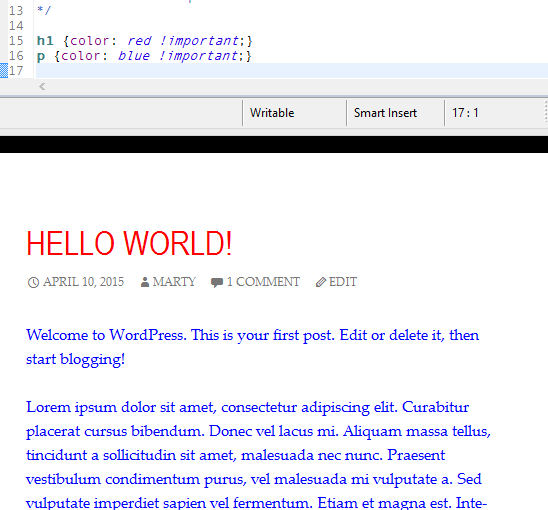Click the HELLO WORLD! post title
The width and height of the screenshot is (548, 510).
click(x=129, y=244)
